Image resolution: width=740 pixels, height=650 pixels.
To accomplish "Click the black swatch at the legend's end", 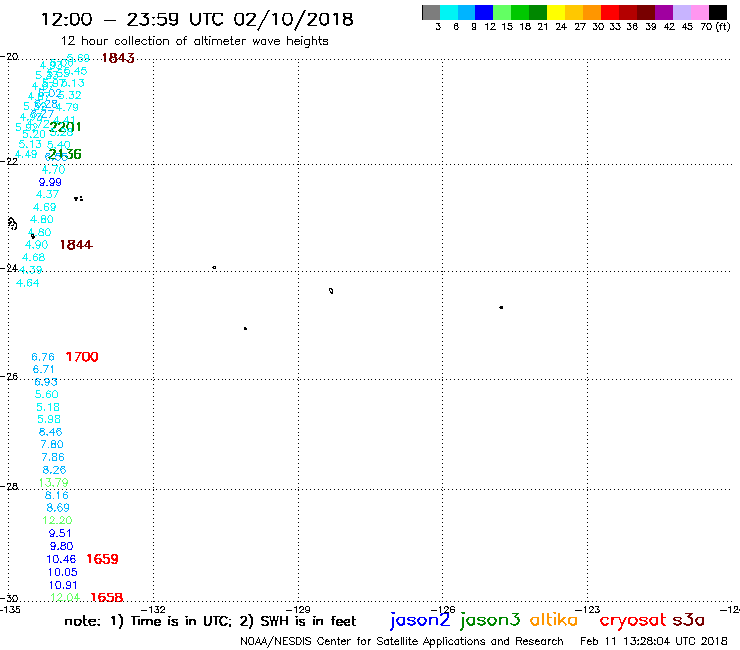I will [718, 12].
